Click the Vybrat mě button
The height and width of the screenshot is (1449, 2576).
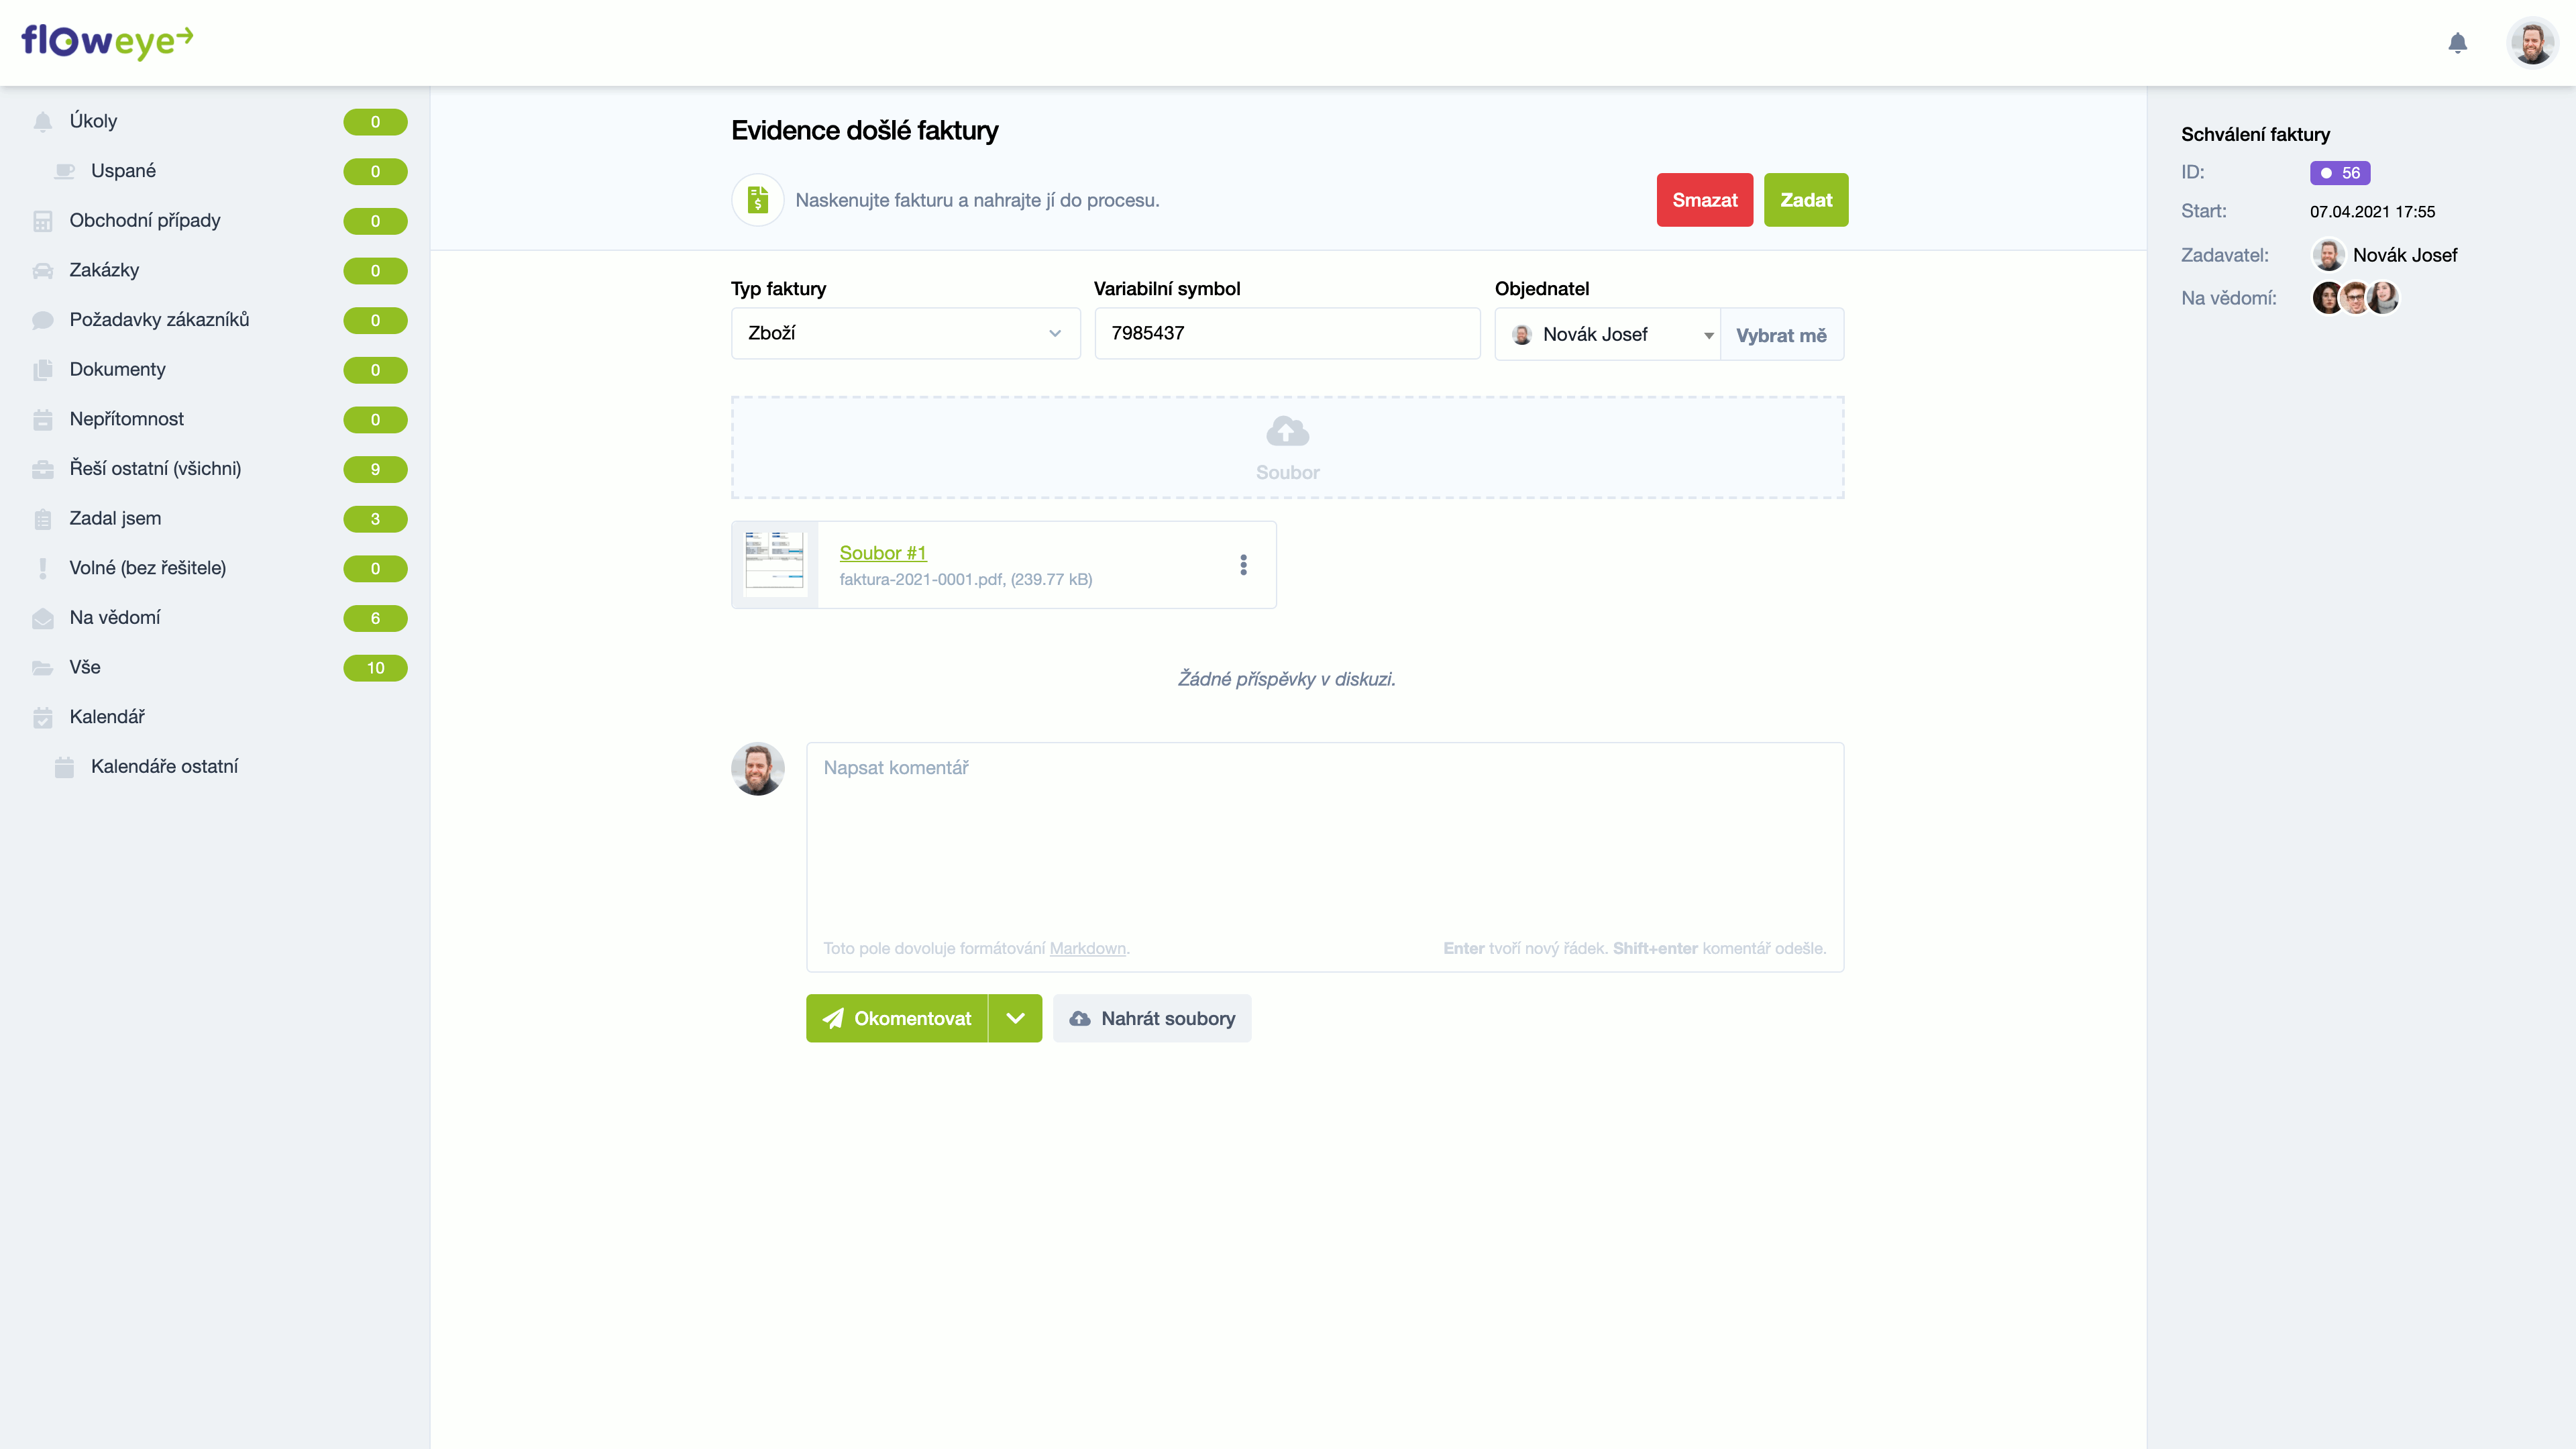tap(1781, 335)
